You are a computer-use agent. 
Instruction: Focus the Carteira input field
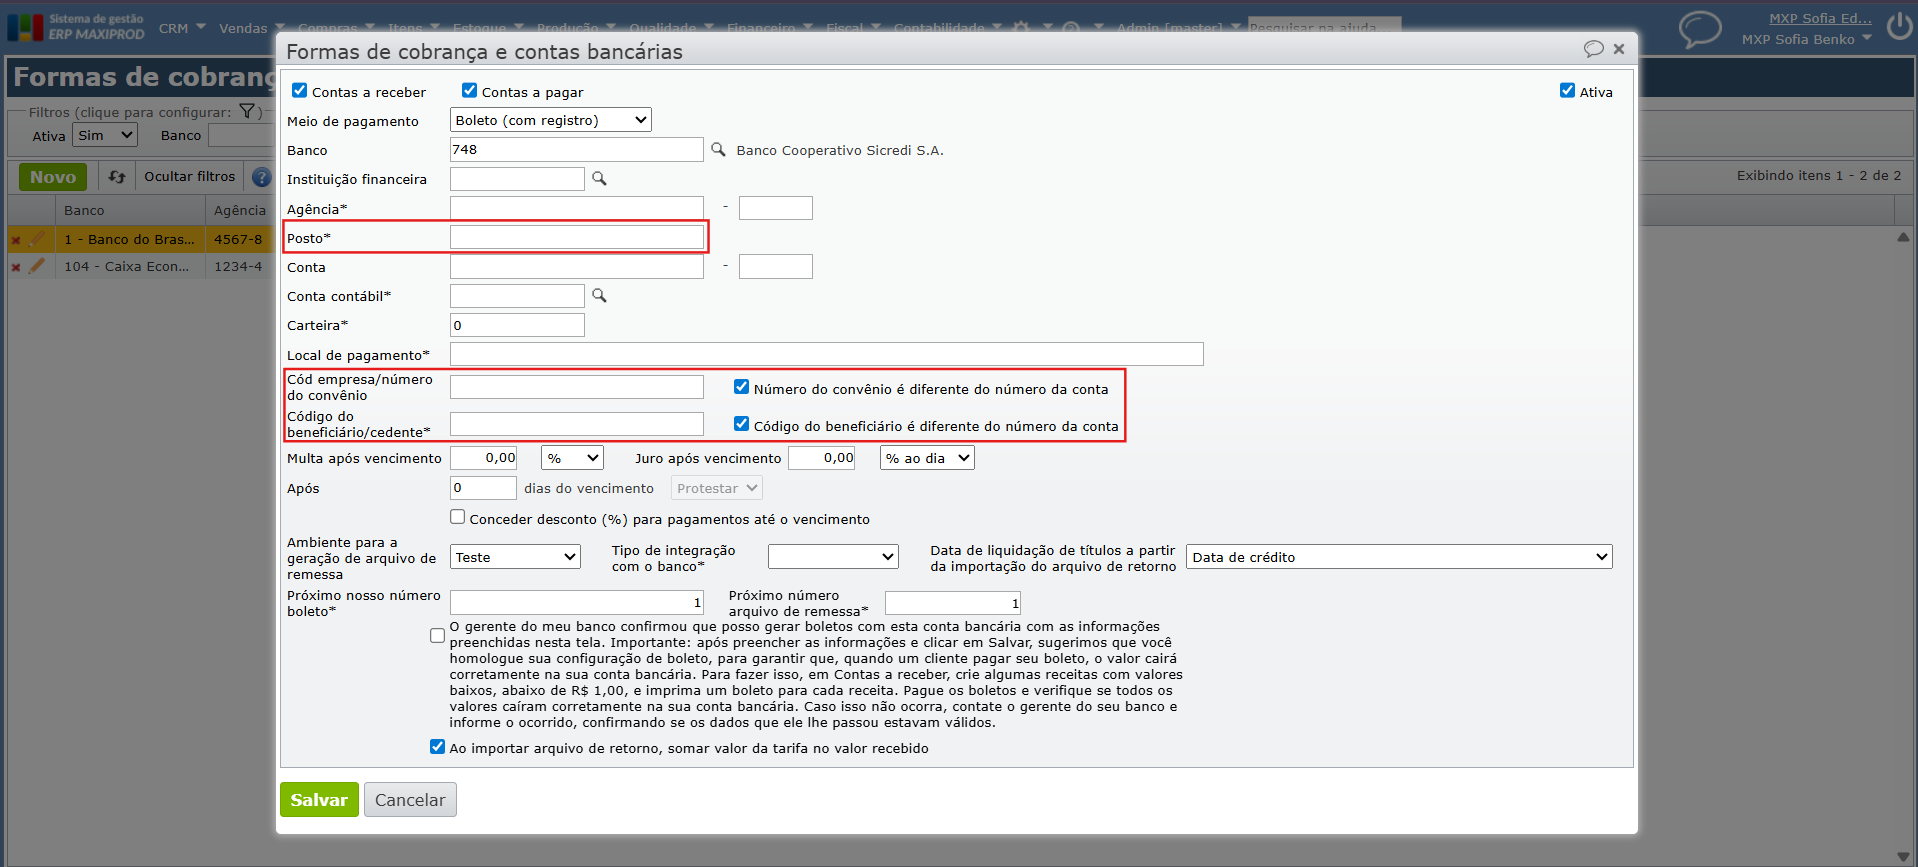click(x=517, y=325)
